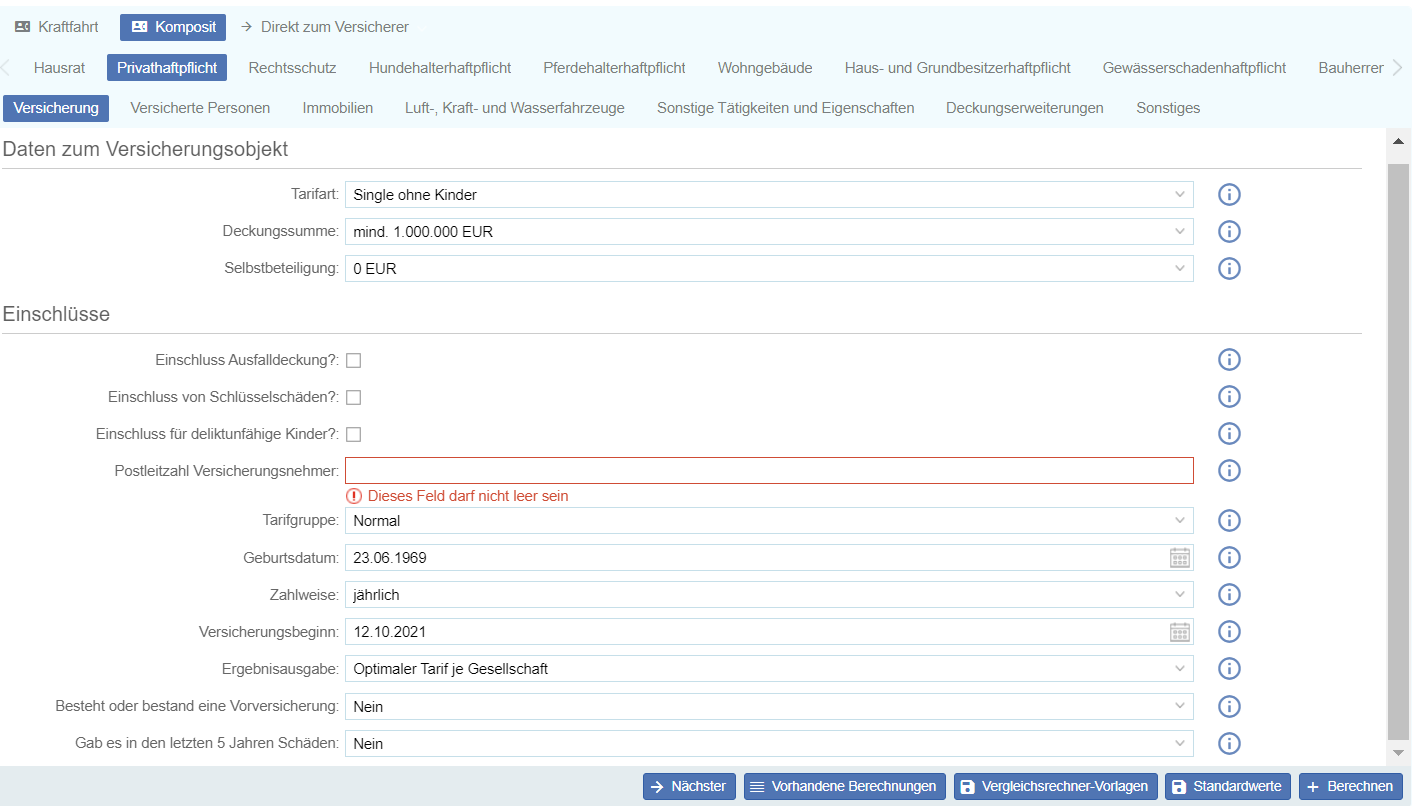Open calendar picker for Versicherungsbeginn

(1180, 632)
